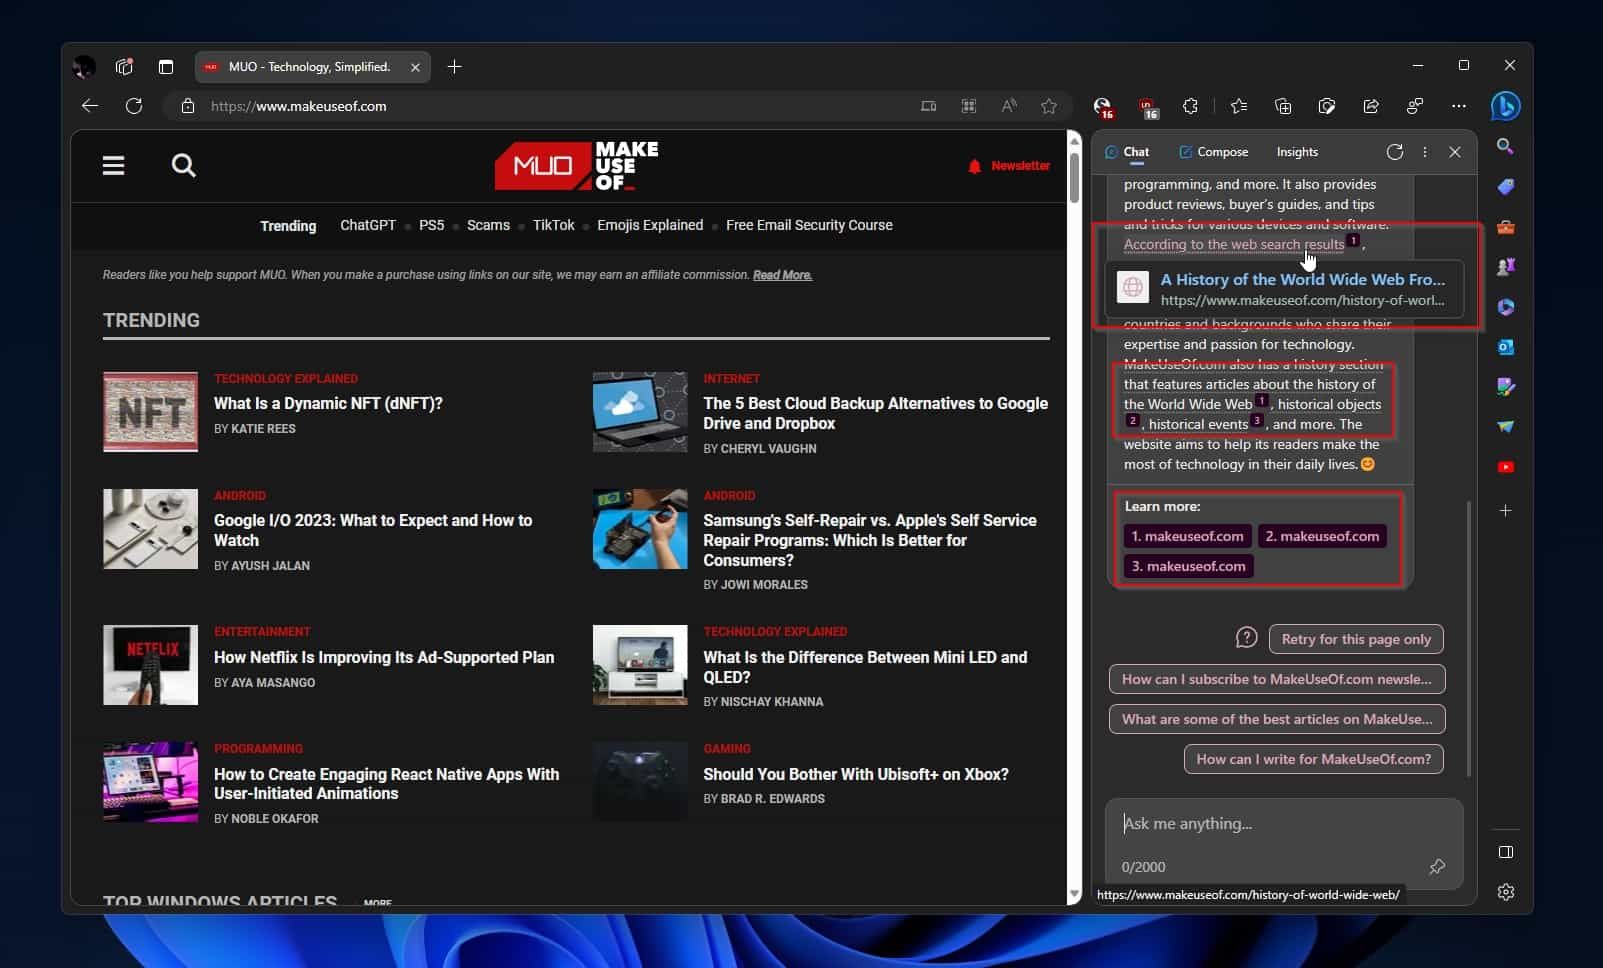Refresh the current page
The height and width of the screenshot is (968, 1603).
click(134, 106)
